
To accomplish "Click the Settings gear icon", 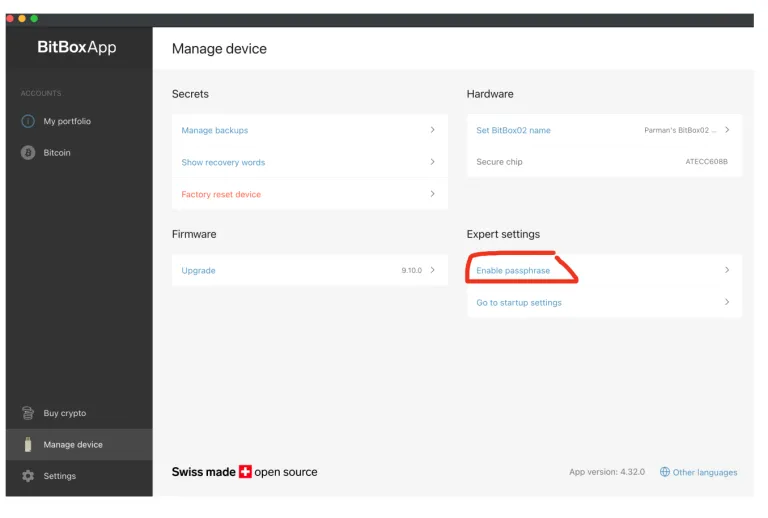I will tap(28, 476).
